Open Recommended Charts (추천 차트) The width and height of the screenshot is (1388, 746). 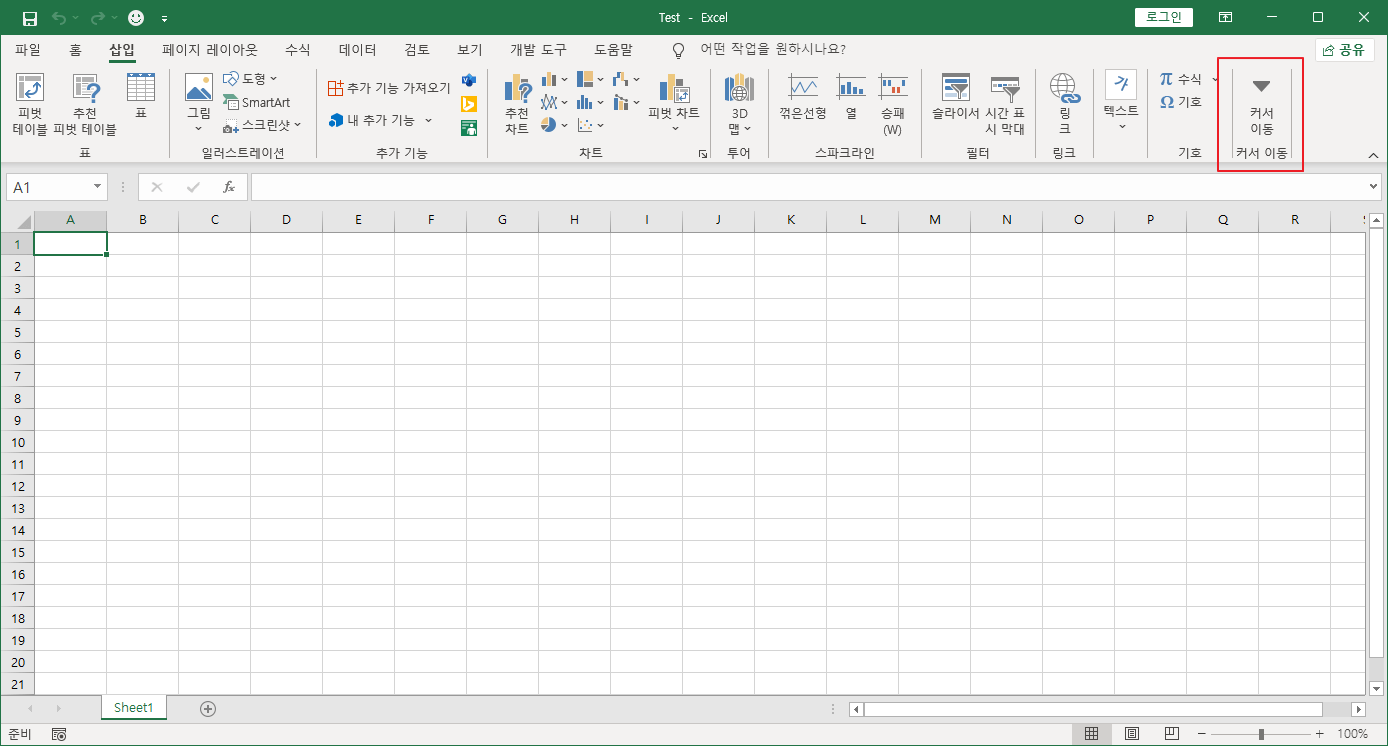click(x=517, y=104)
